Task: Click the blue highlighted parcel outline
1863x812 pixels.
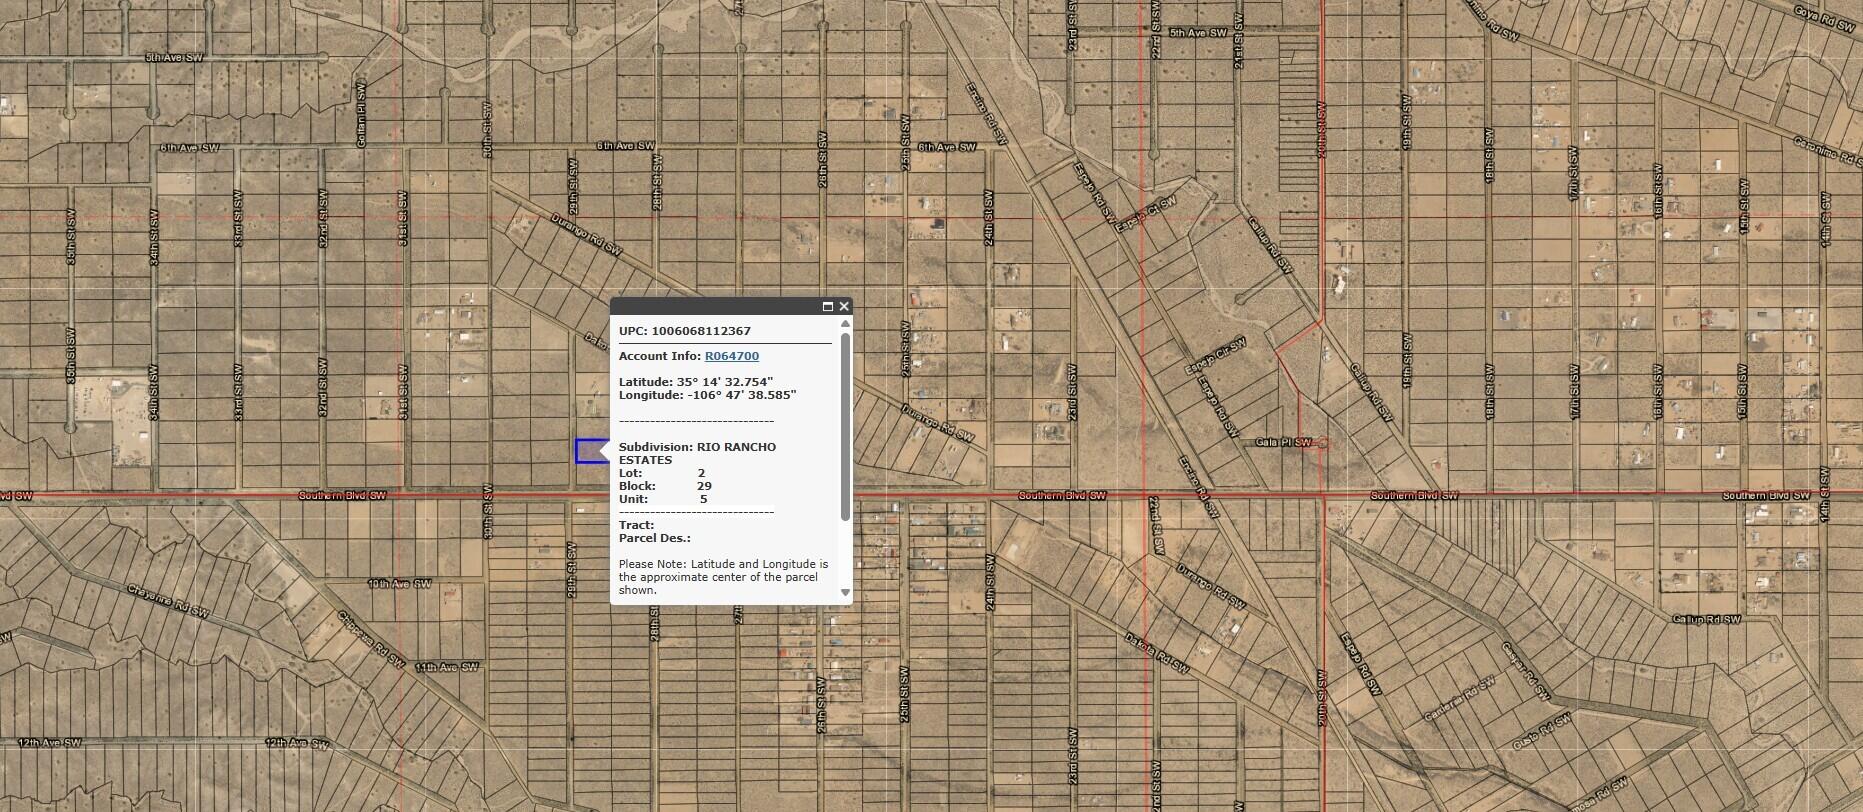Action: pos(590,451)
